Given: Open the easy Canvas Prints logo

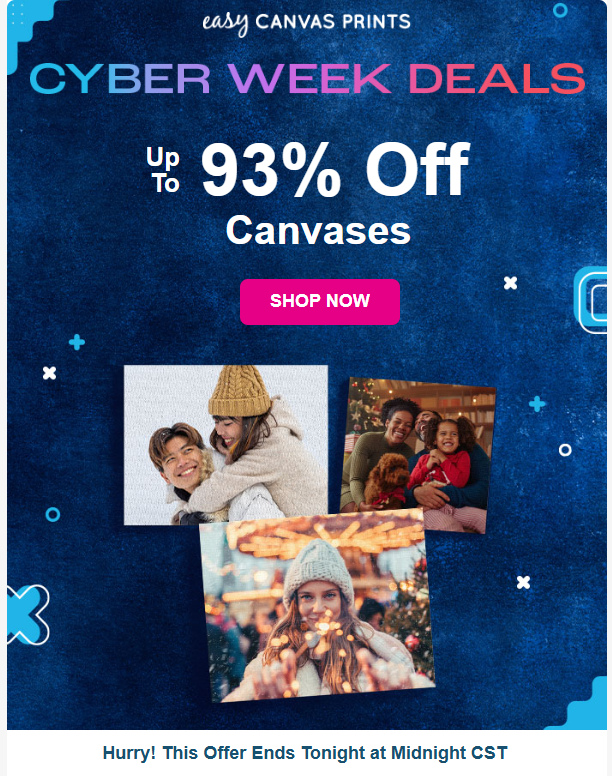Looking at the screenshot, I should point(307,23).
